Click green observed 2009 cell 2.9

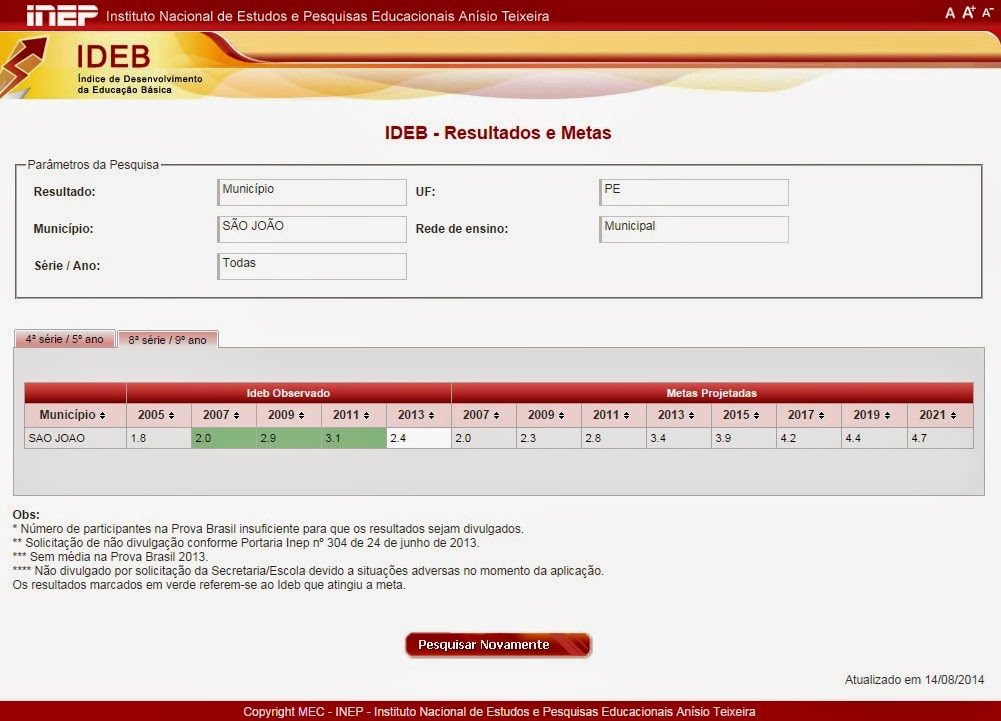(x=289, y=438)
